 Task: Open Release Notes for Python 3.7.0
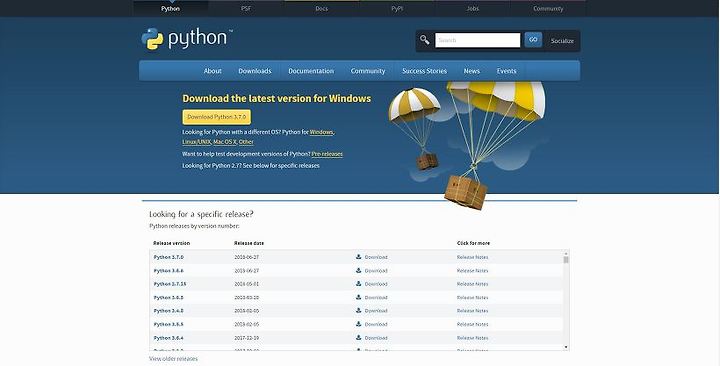472,257
